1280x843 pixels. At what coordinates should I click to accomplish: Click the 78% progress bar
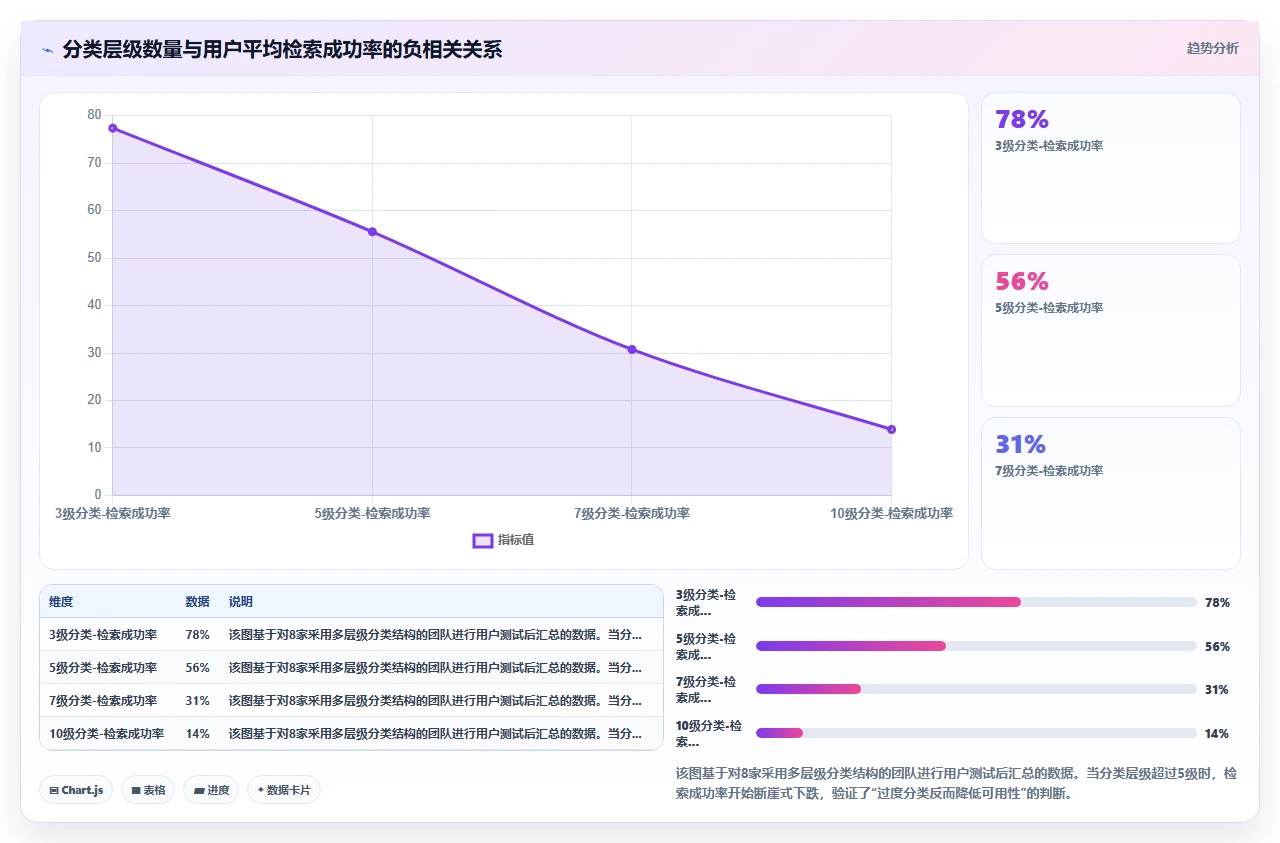(x=976, y=602)
